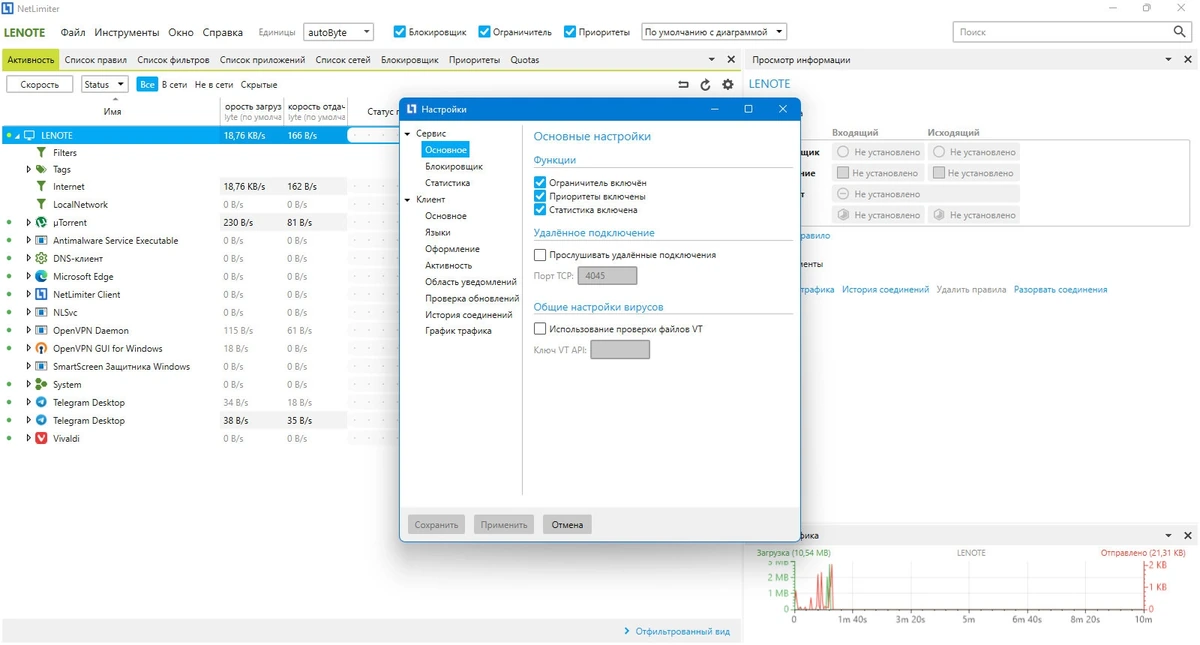
Task: Switch to the Список правил tab
Action: [x=96, y=60]
